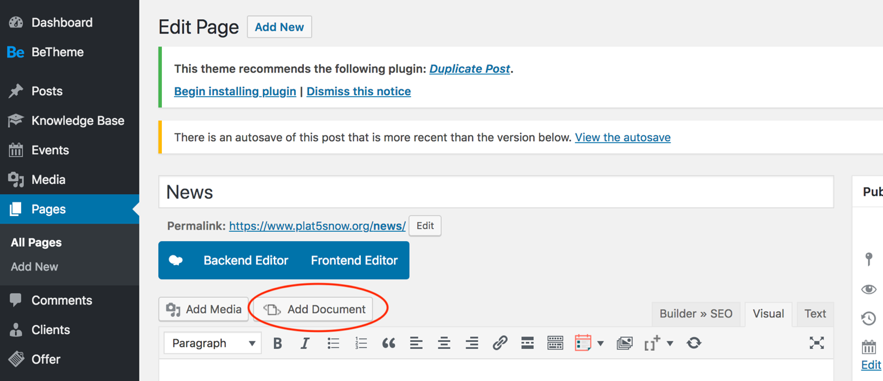Expand the events calendar shortcode dropdown arrow
883x381 pixels.
pyautogui.click(x=600, y=343)
